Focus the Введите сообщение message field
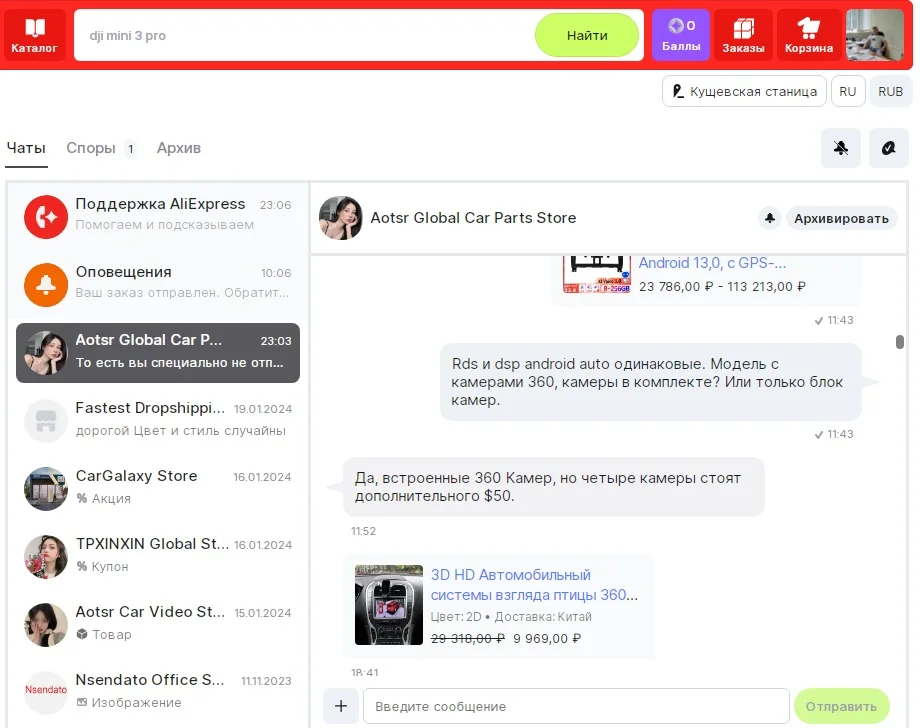 click(x=576, y=706)
